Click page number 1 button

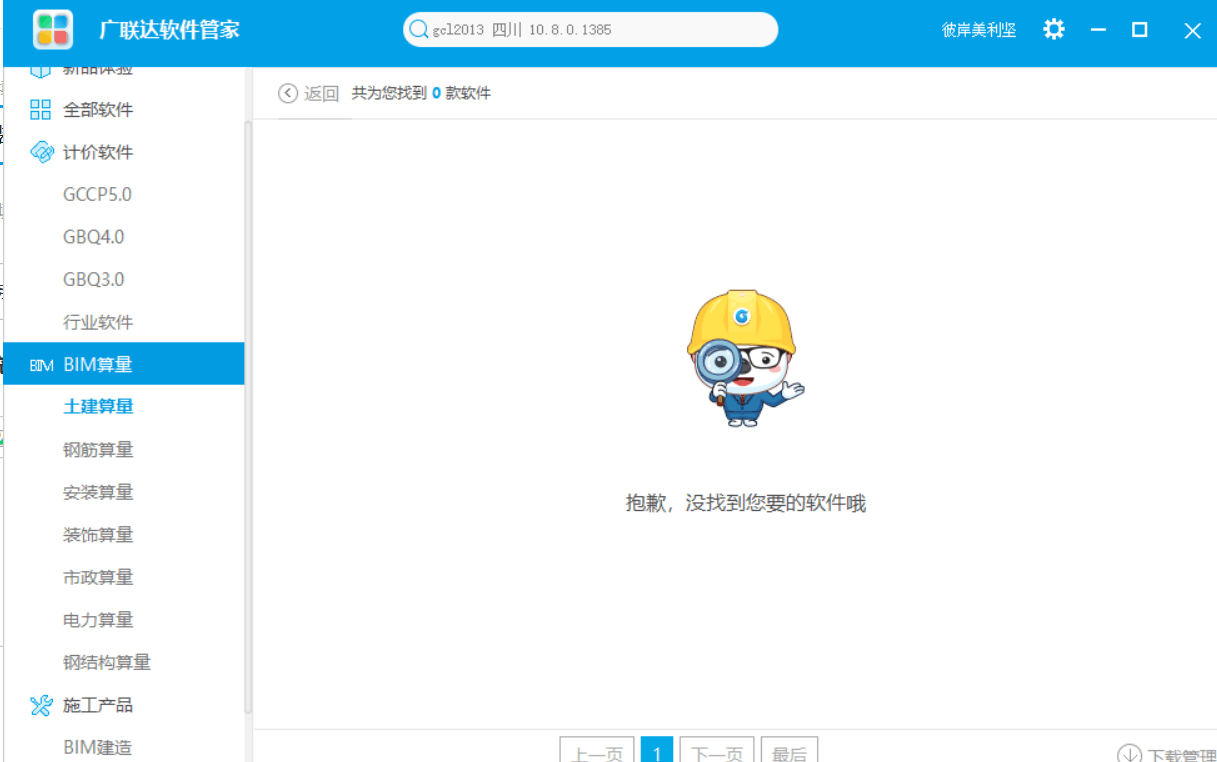click(657, 750)
